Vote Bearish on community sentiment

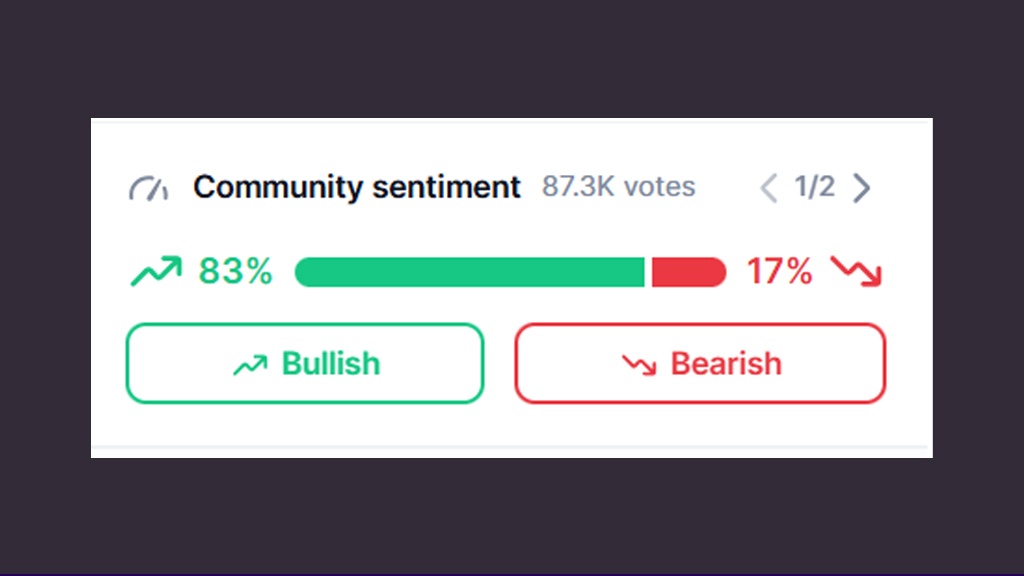pyautogui.click(x=700, y=363)
